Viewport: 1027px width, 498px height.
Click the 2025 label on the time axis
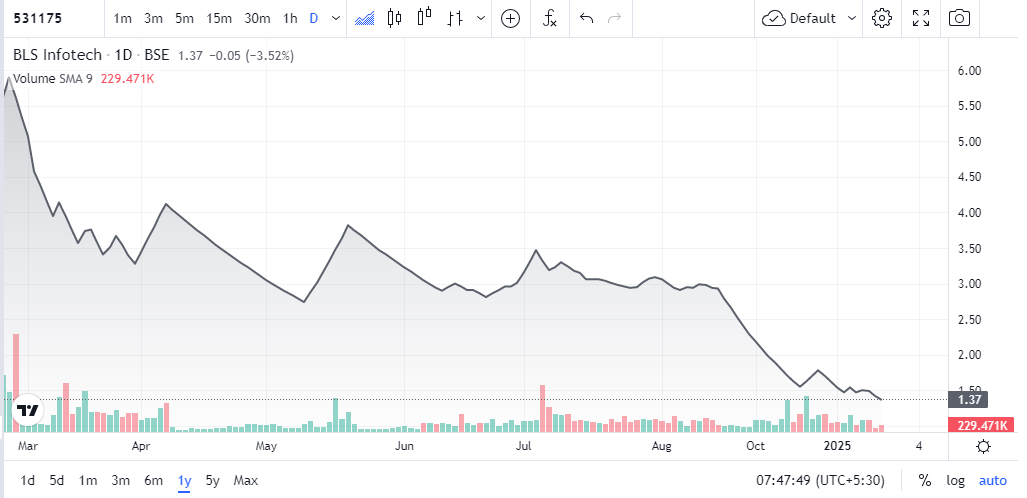click(837, 446)
